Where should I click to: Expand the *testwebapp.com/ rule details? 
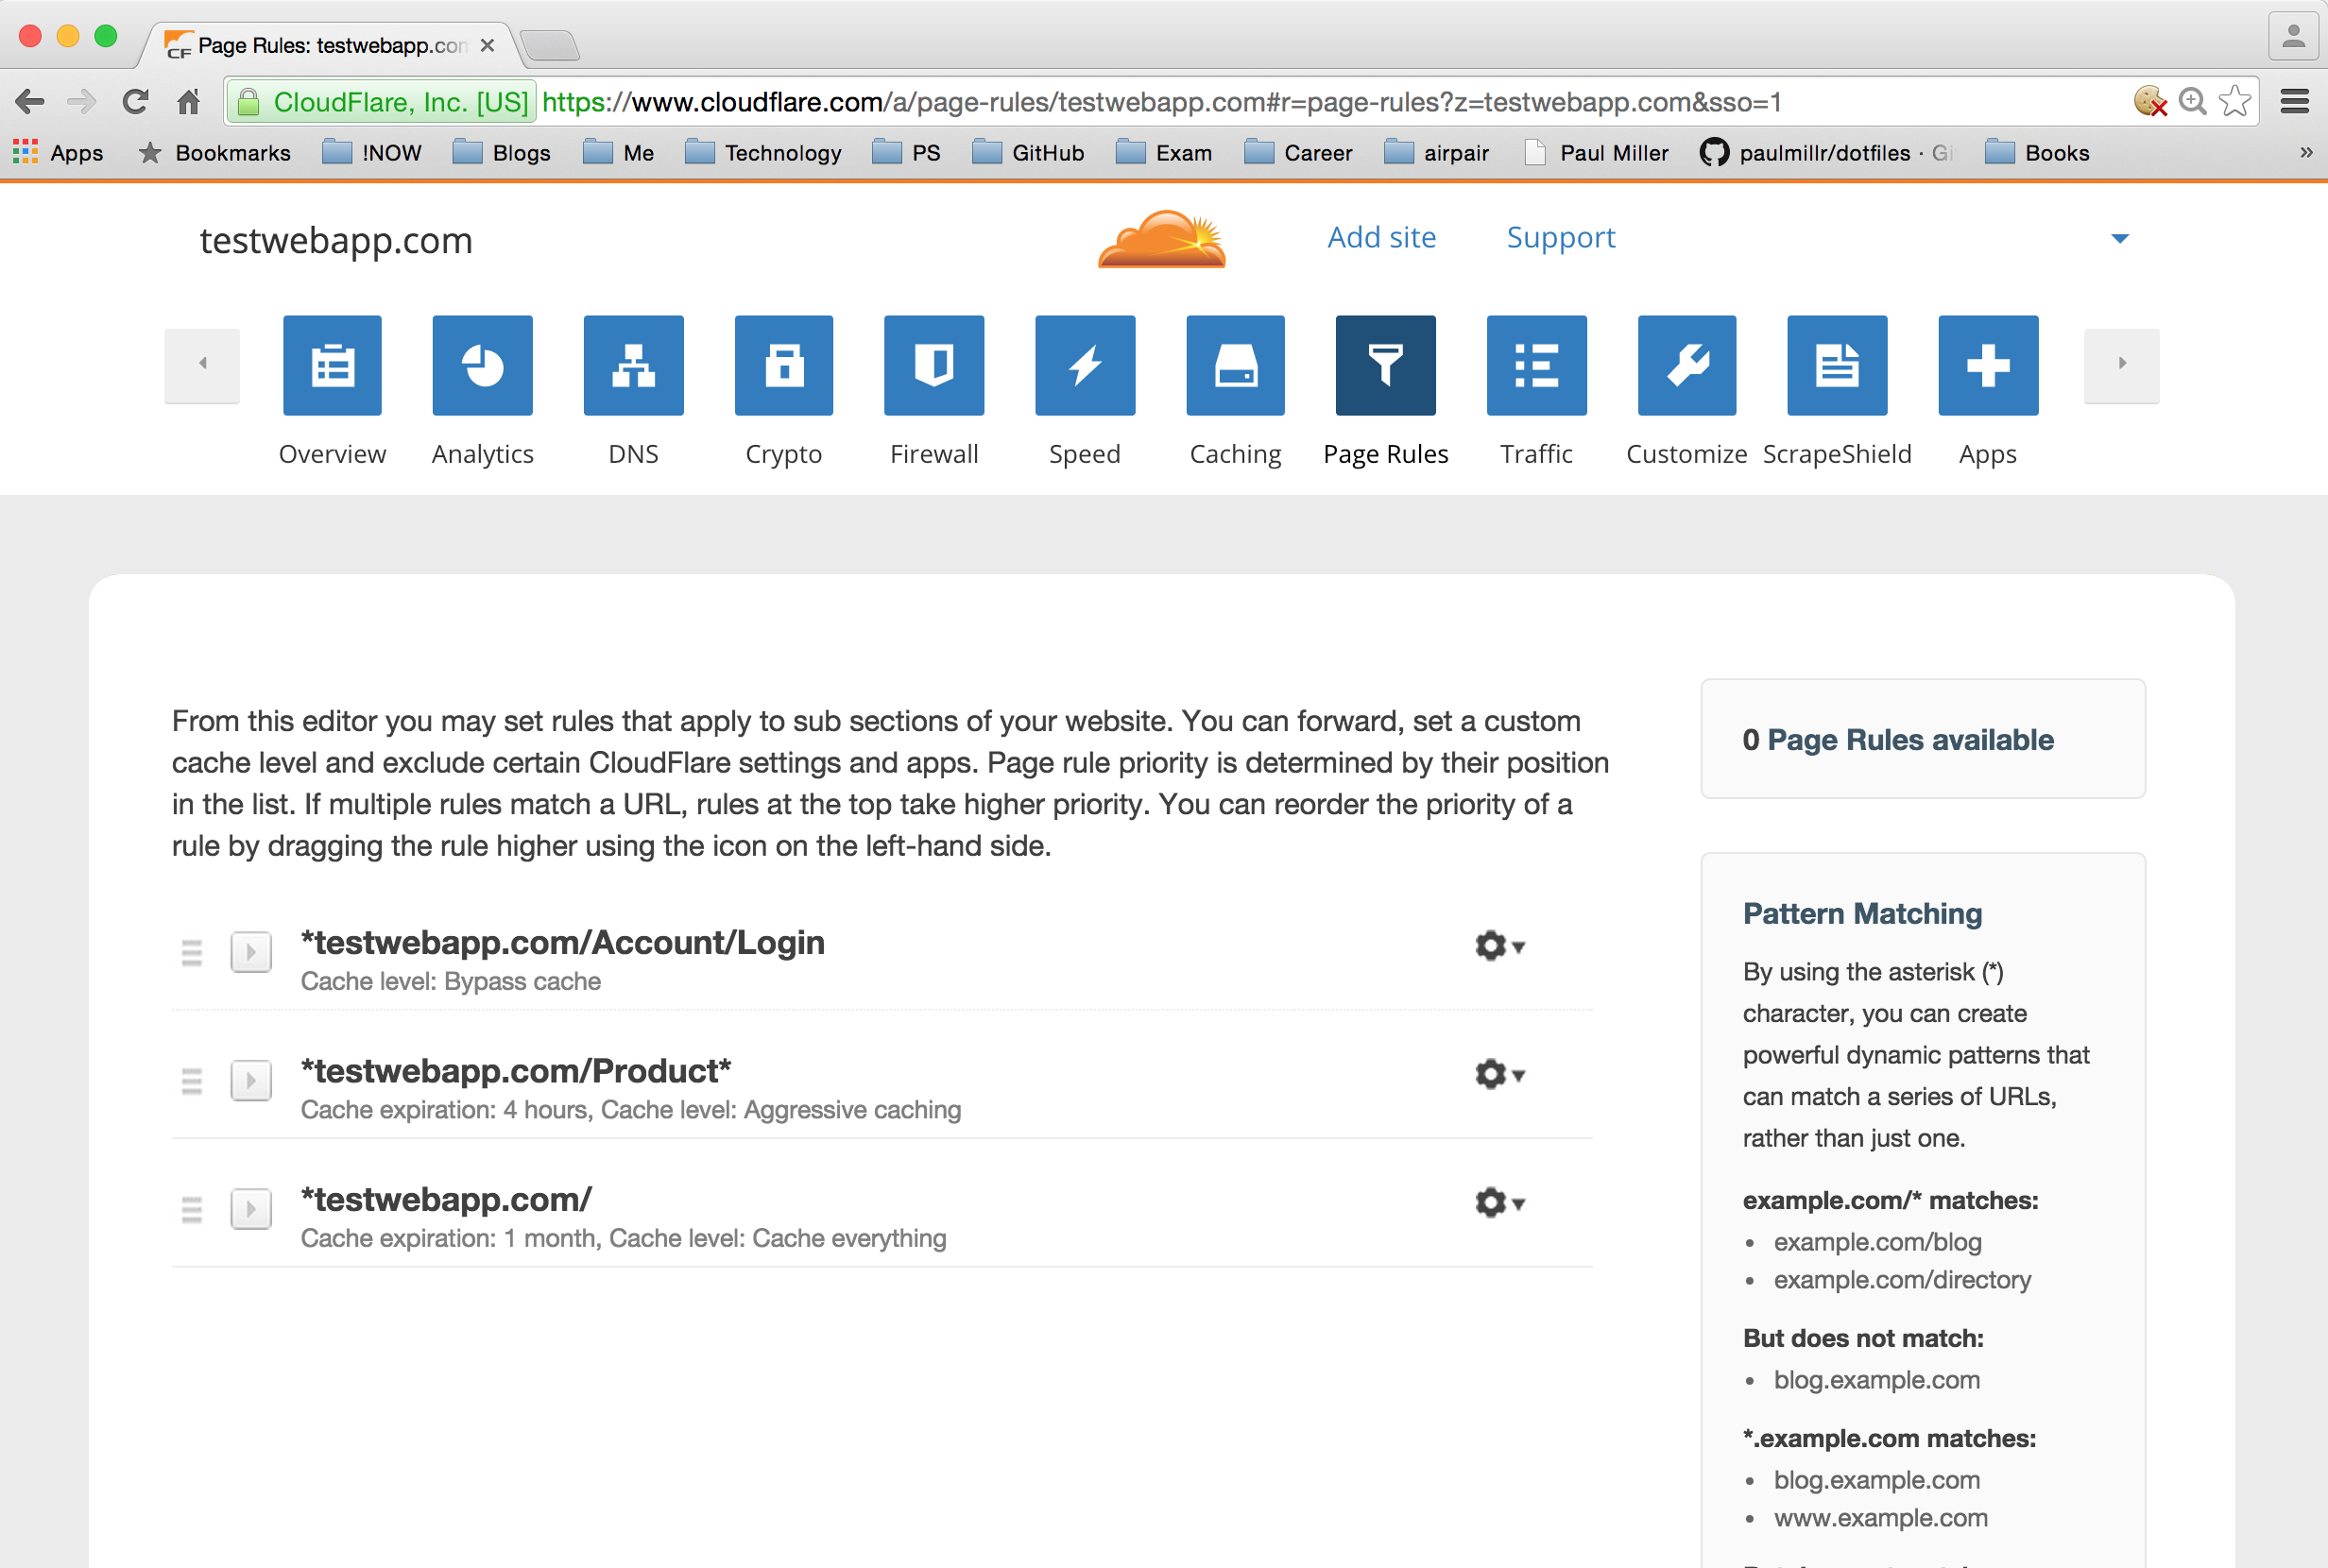click(251, 1208)
